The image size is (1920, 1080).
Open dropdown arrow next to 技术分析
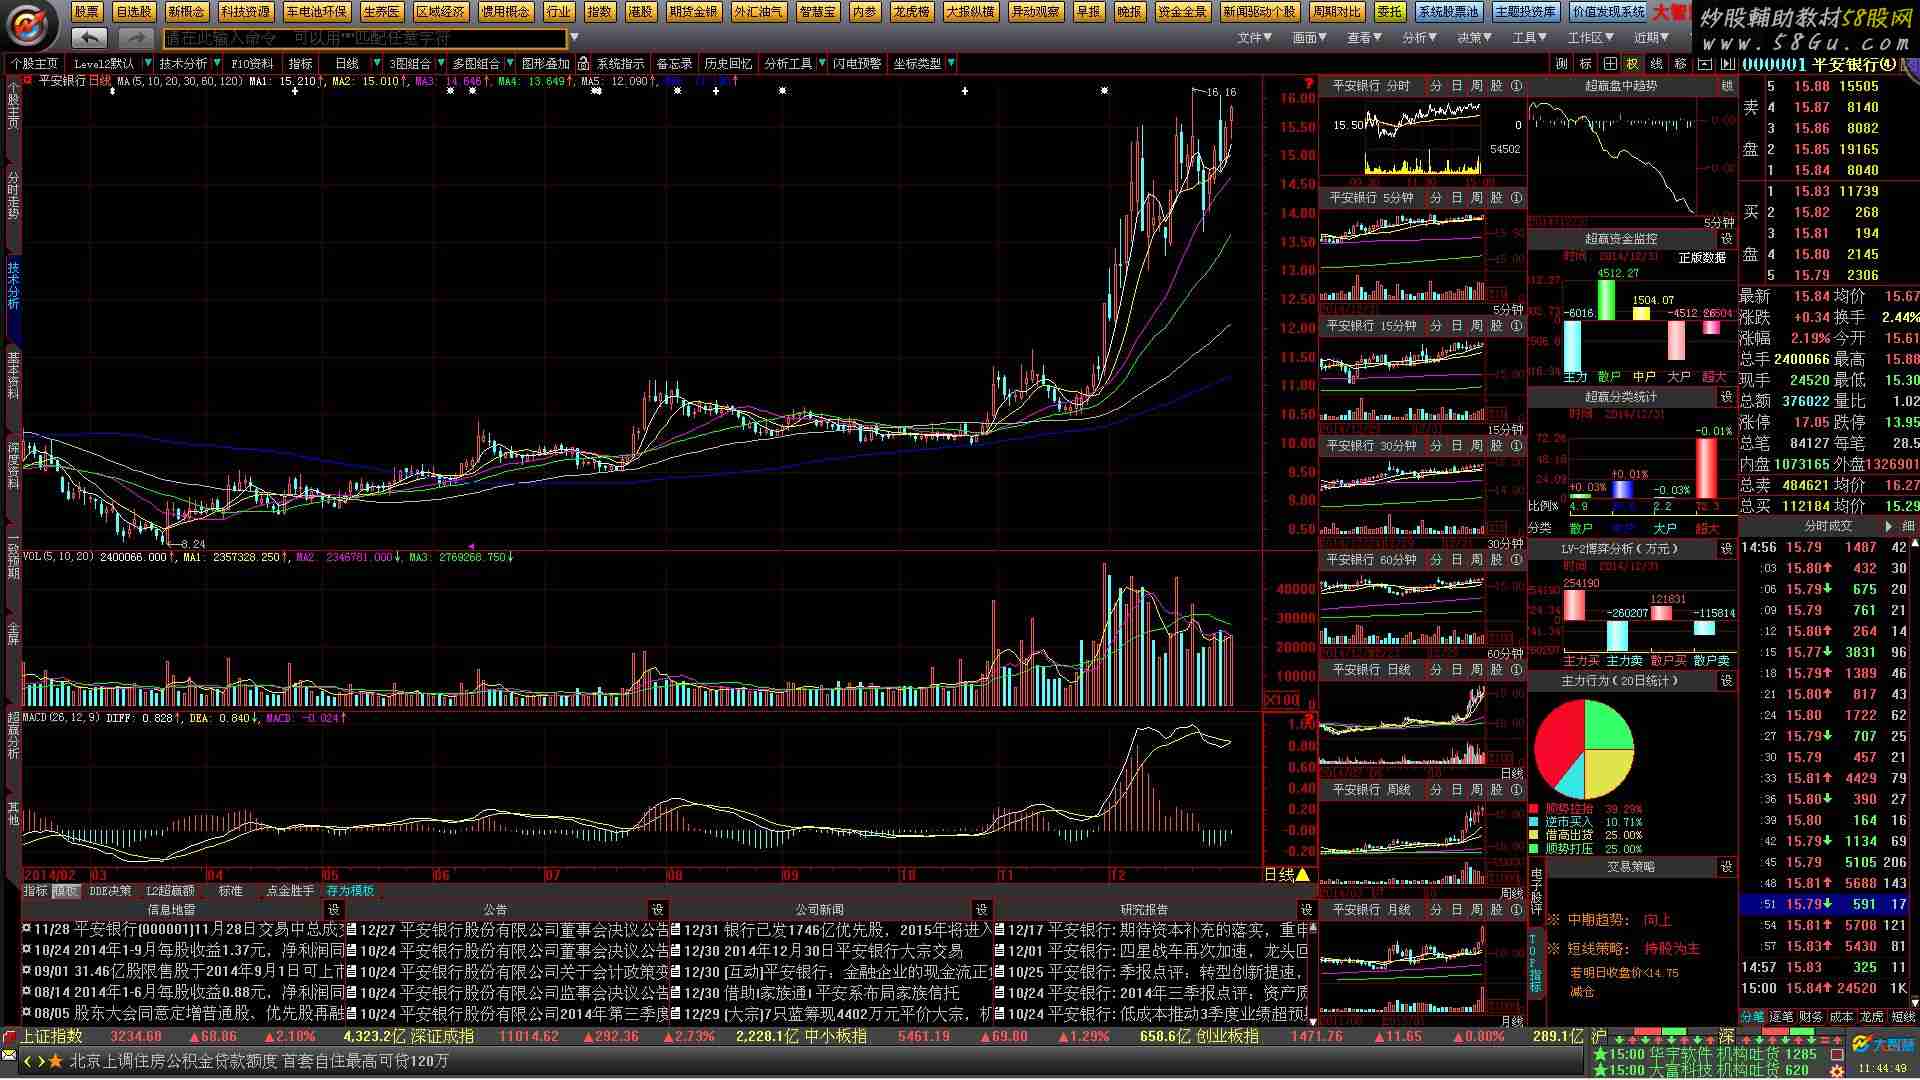[217, 63]
